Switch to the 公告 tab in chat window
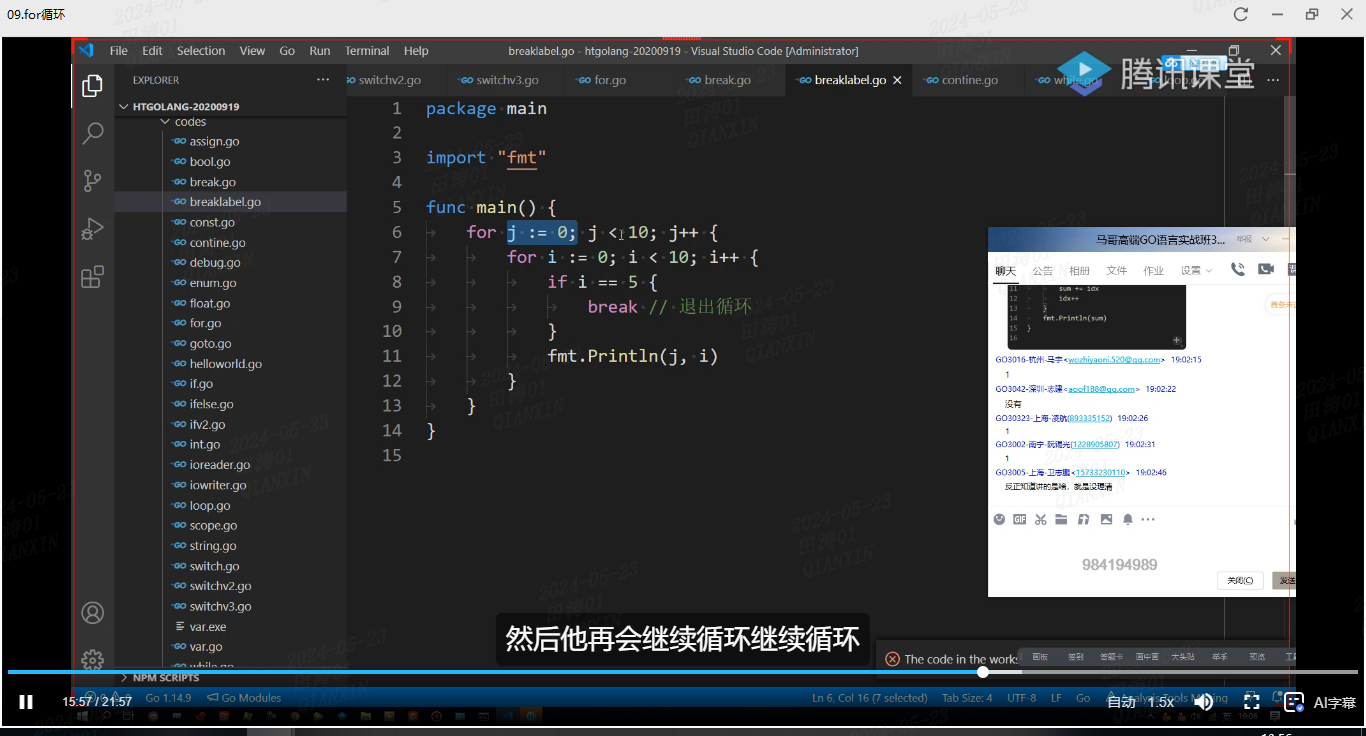Image resolution: width=1366 pixels, height=736 pixels. pos(1042,271)
